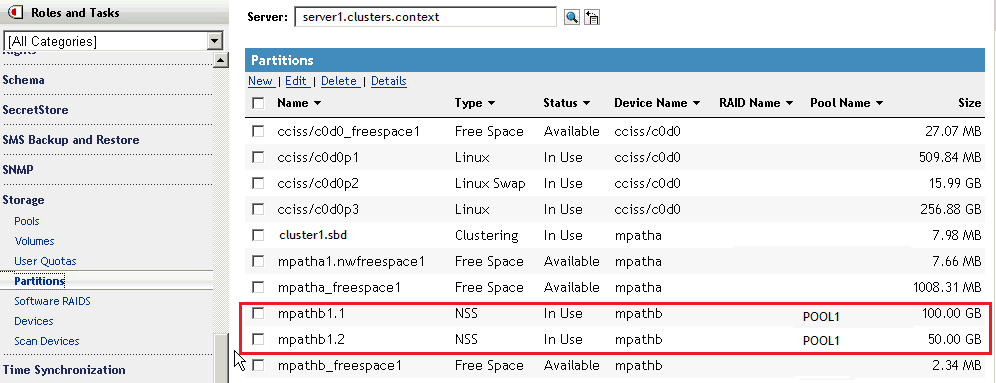The image size is (996, 383).
Task: Open the Type column sort arrow
Action: coord(491,103)
